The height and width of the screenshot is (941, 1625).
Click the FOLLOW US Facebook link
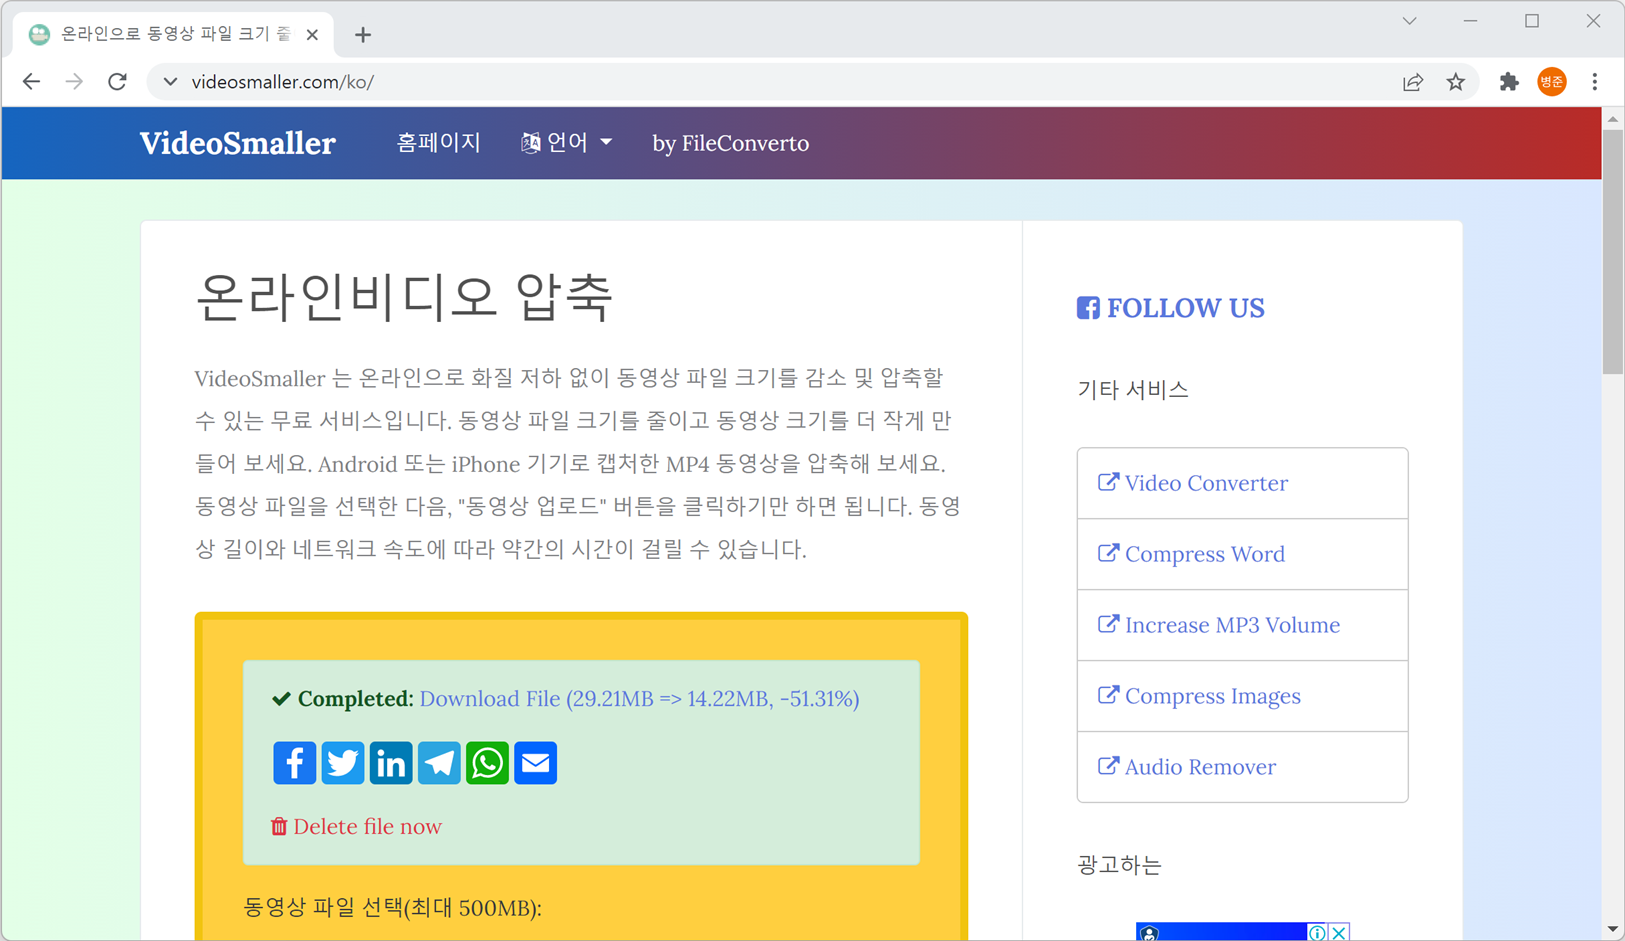coord(1171,308)
